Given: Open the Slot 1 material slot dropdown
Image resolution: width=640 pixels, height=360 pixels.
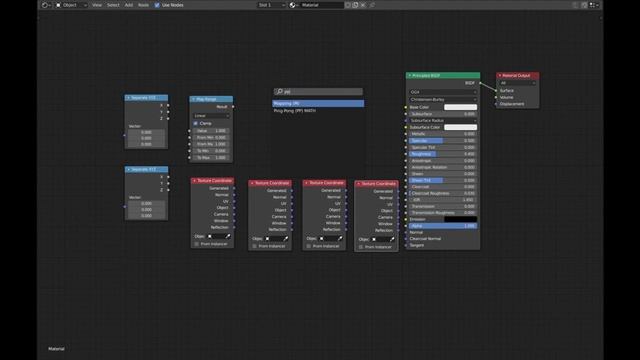Looking at the screenshot, I should coord(271,5).
